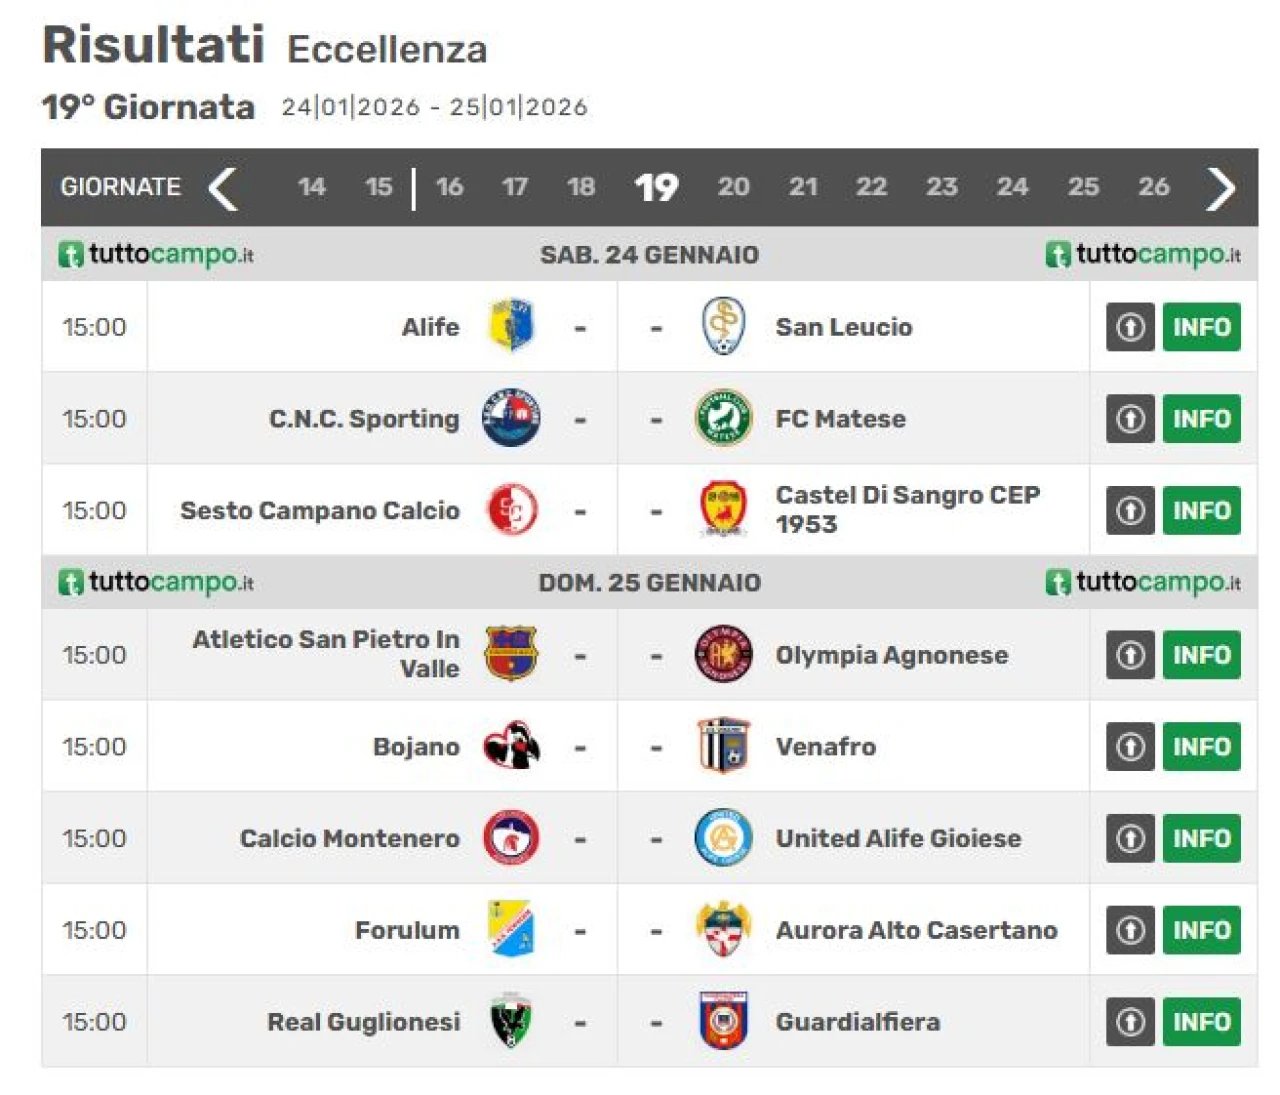The image size is (1280, 1095).
Task: Go to previous giornate with left chevron
Action: tap(223, 188)
